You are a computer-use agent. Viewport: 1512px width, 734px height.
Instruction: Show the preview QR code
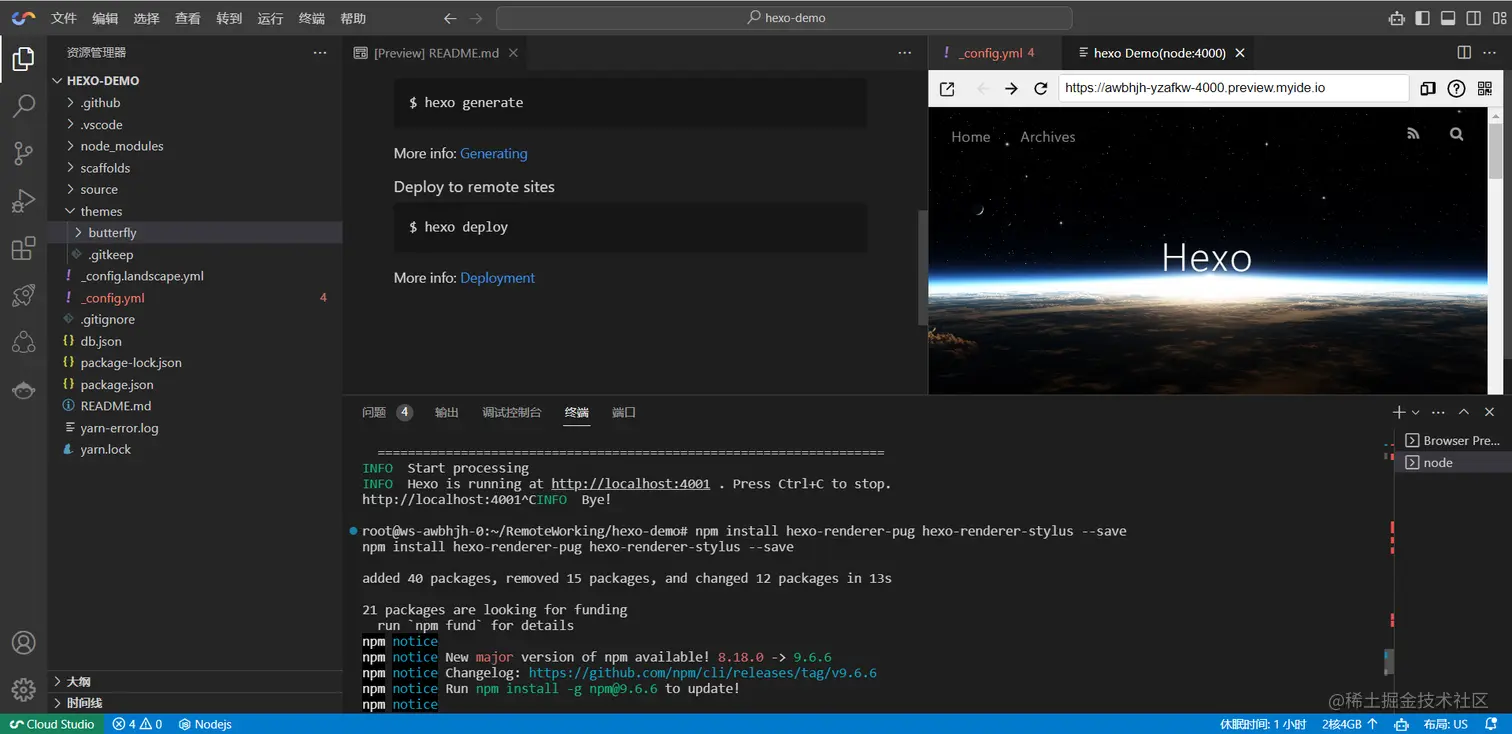click(1484, 88)
